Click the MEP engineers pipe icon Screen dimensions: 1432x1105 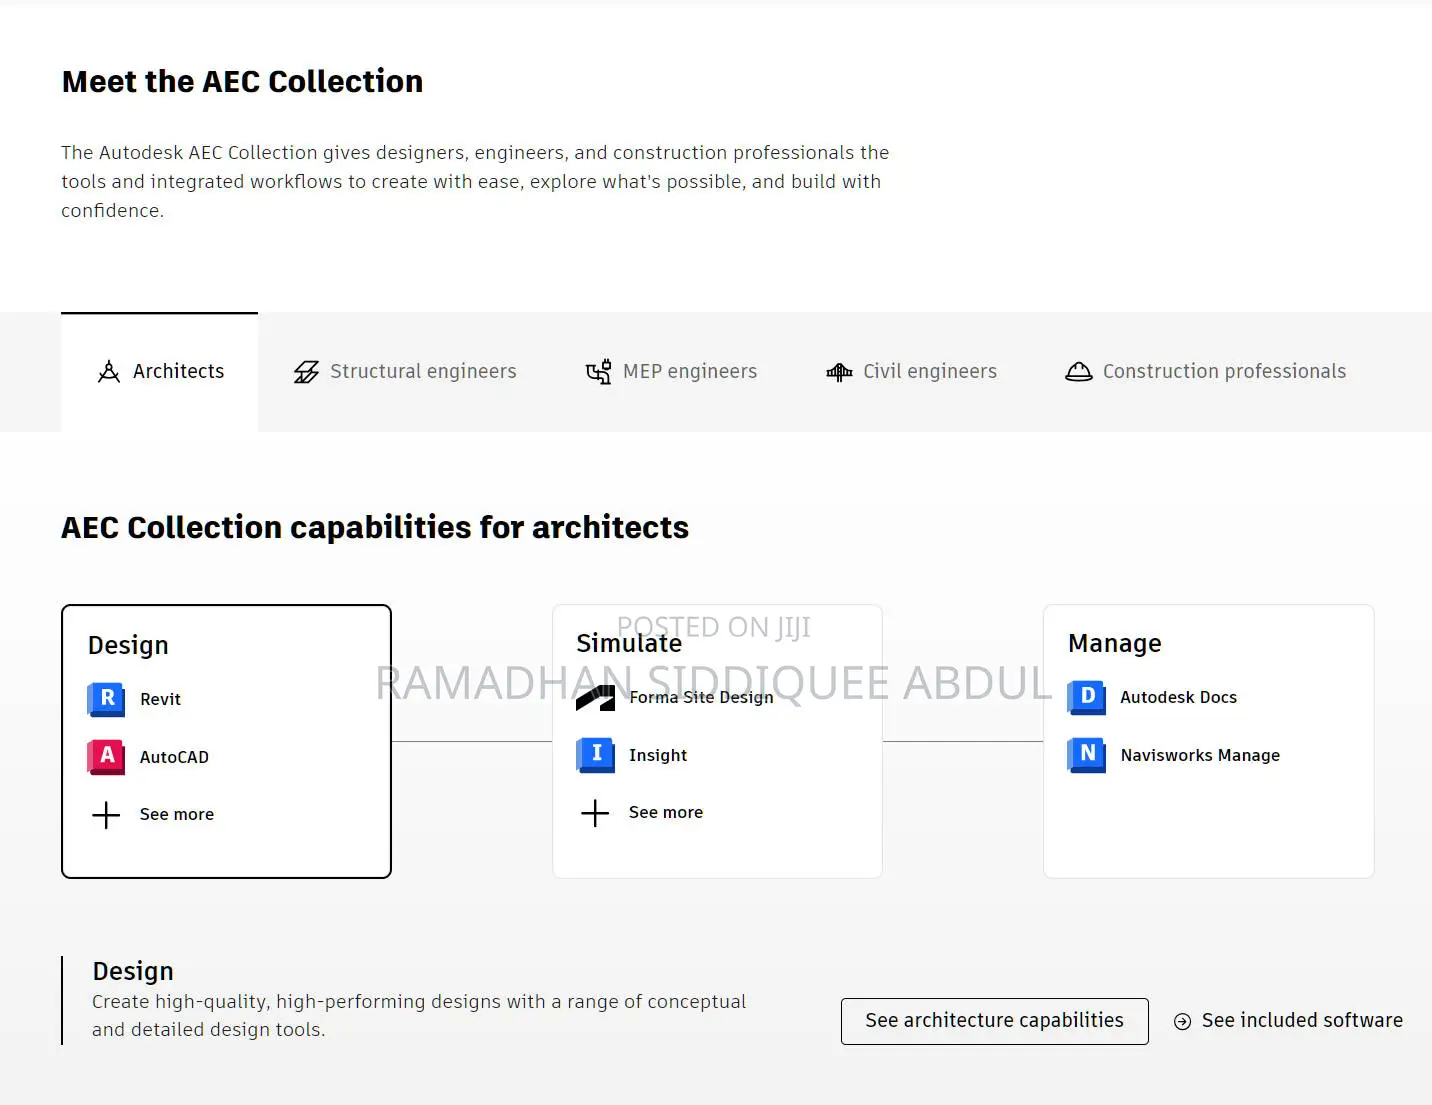(x=598, y=372)
